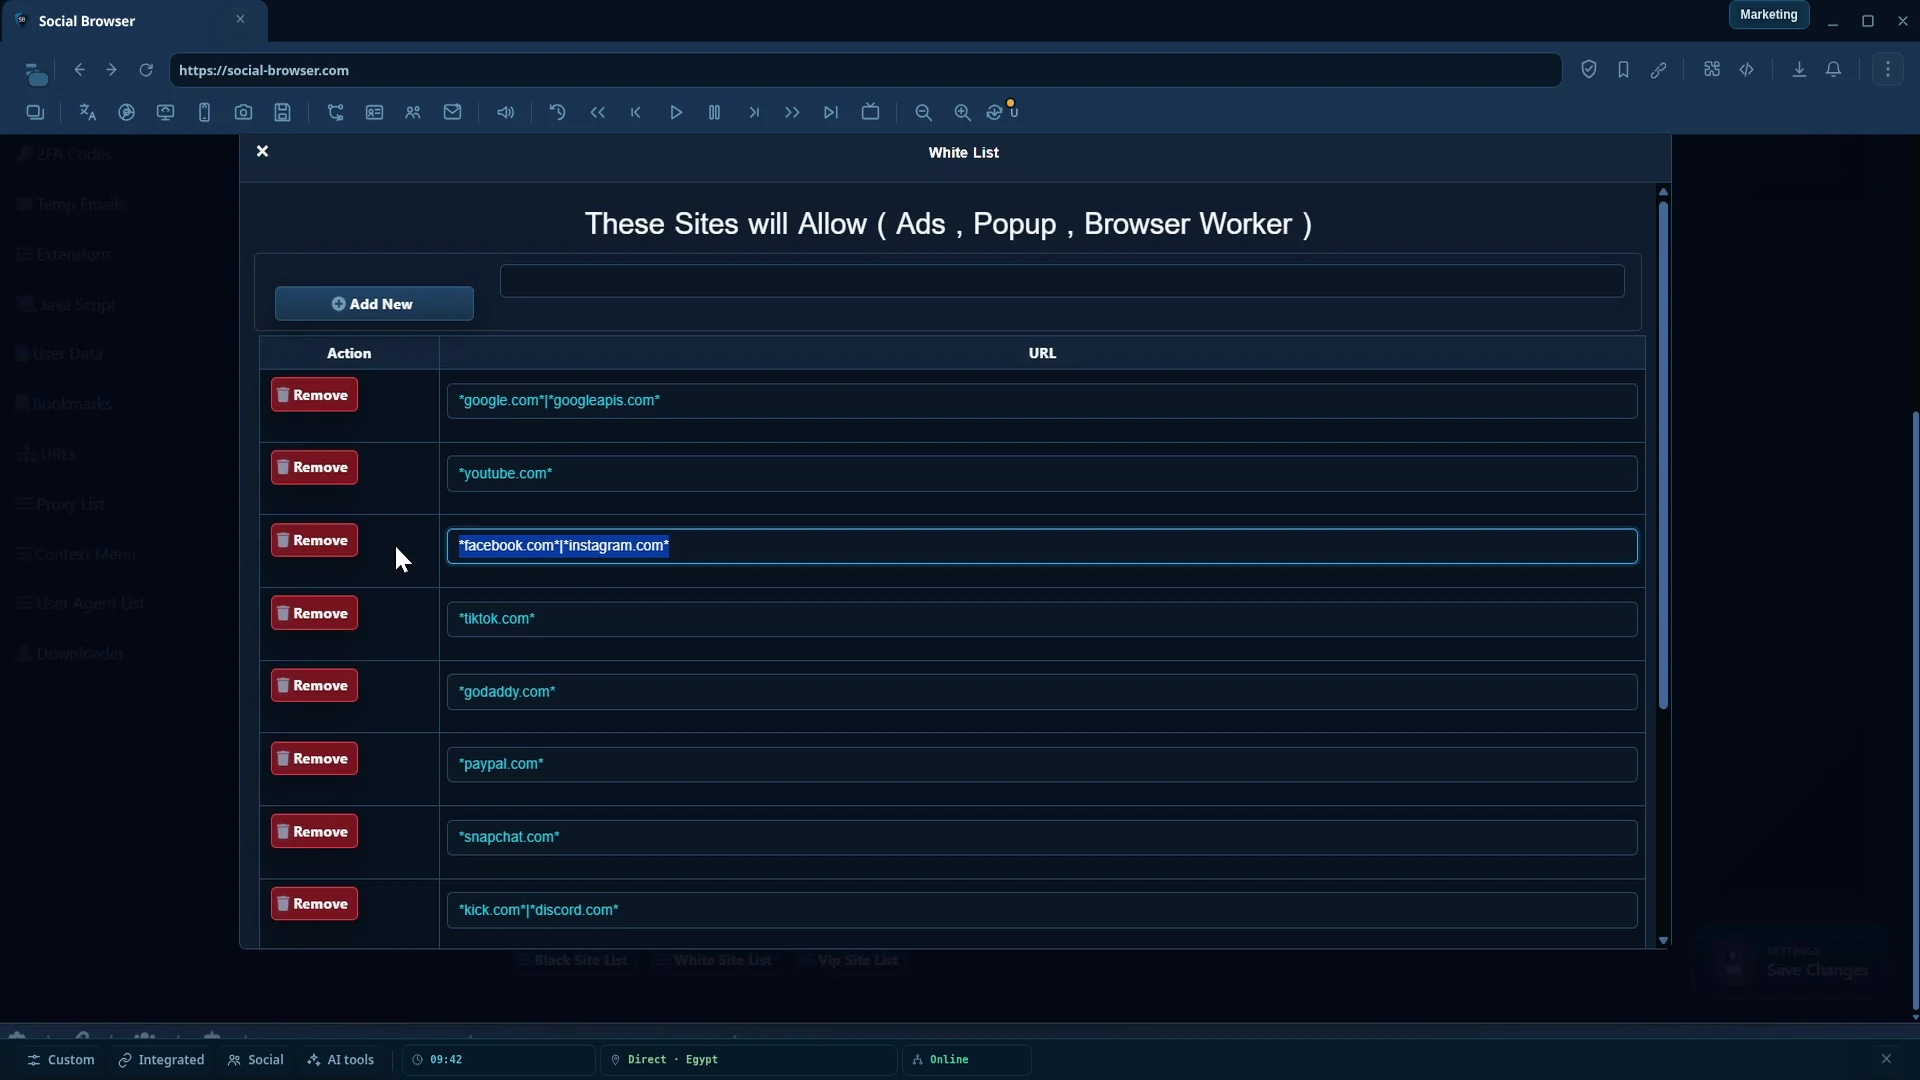
Task: Click the new URL input field
Action: [x=1062, y=281]
